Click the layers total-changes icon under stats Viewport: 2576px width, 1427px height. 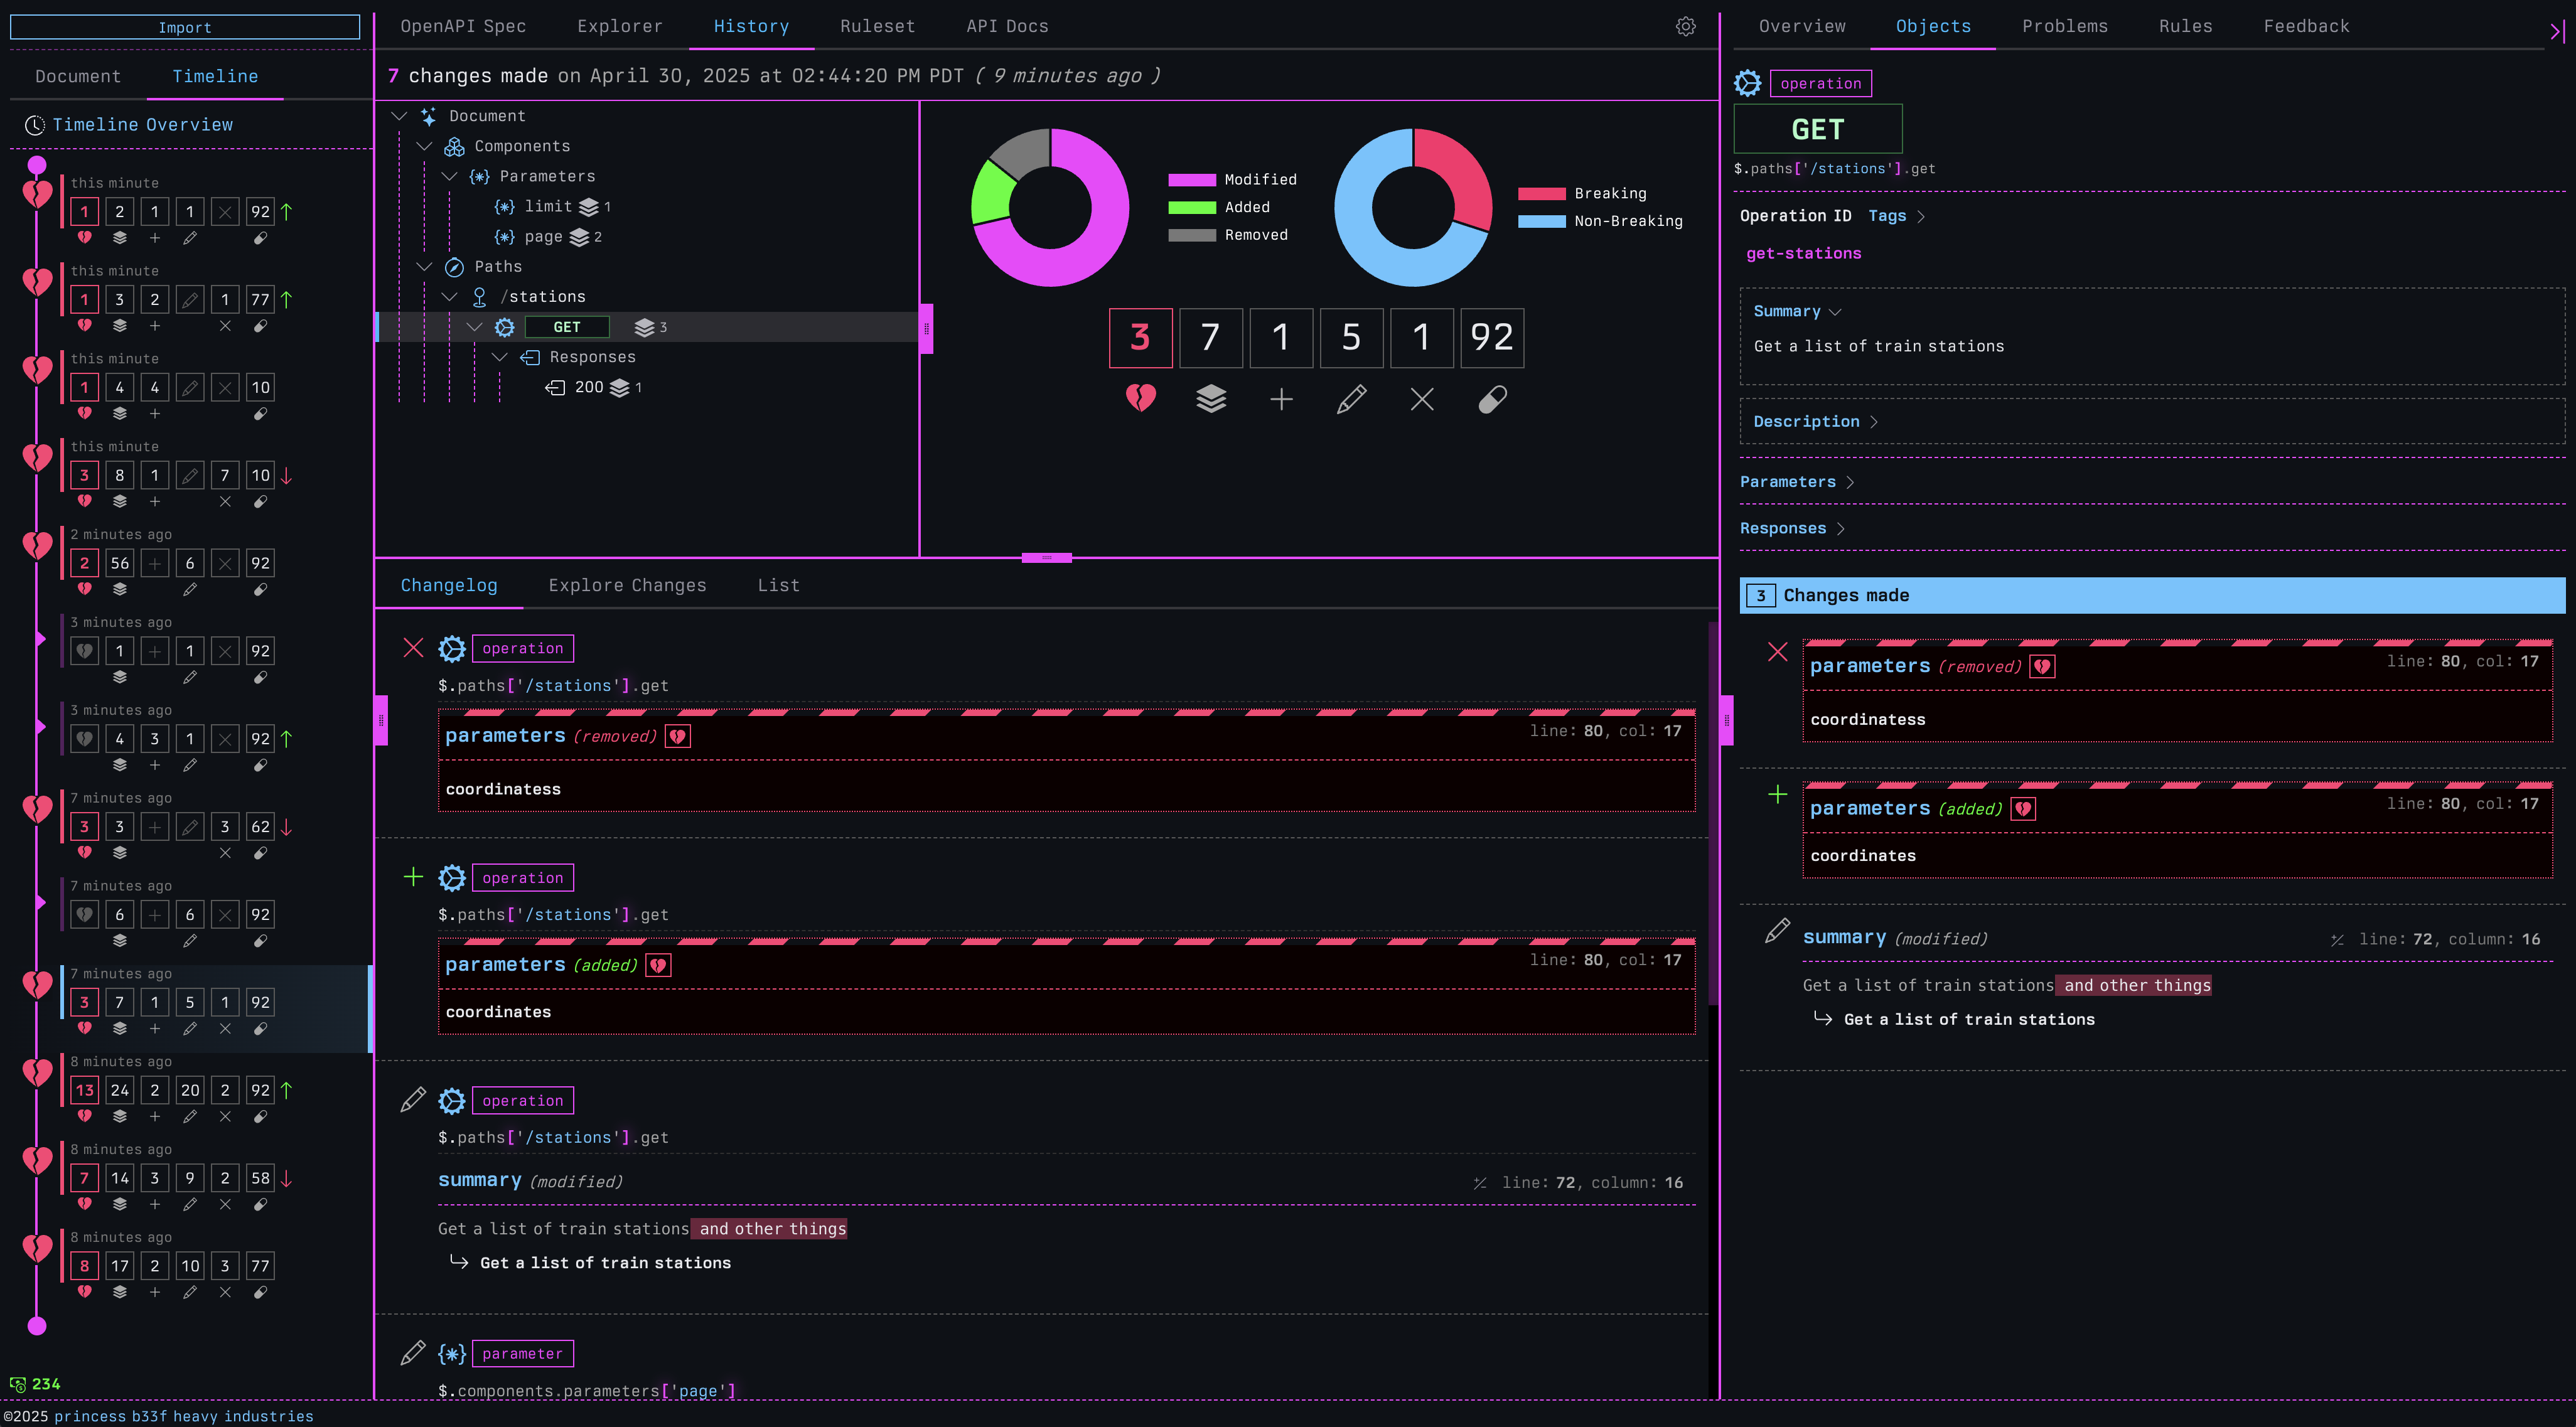click(x=1210, y=399)
